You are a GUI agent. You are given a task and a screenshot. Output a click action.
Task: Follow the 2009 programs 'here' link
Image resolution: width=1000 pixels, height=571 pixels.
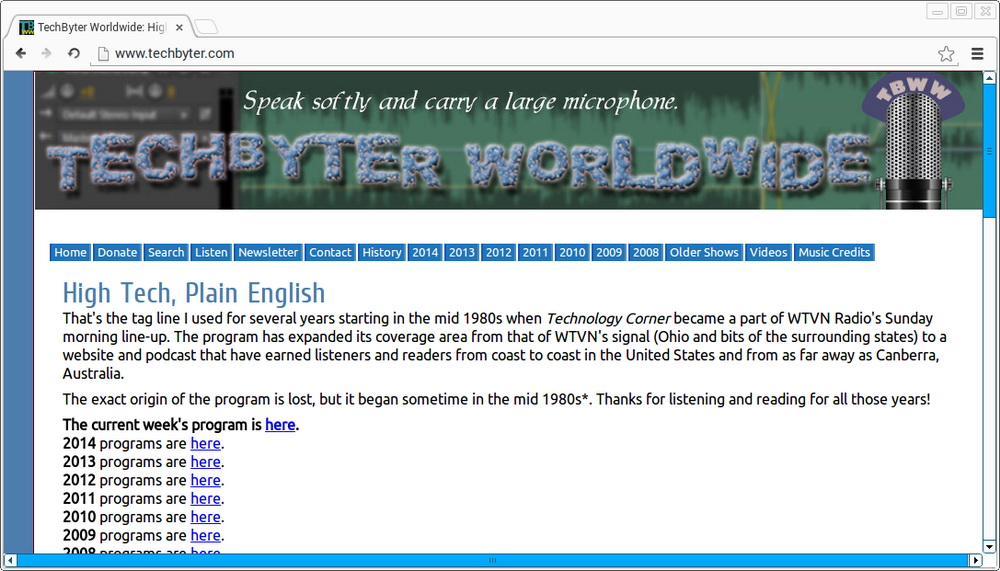(205, 536)
